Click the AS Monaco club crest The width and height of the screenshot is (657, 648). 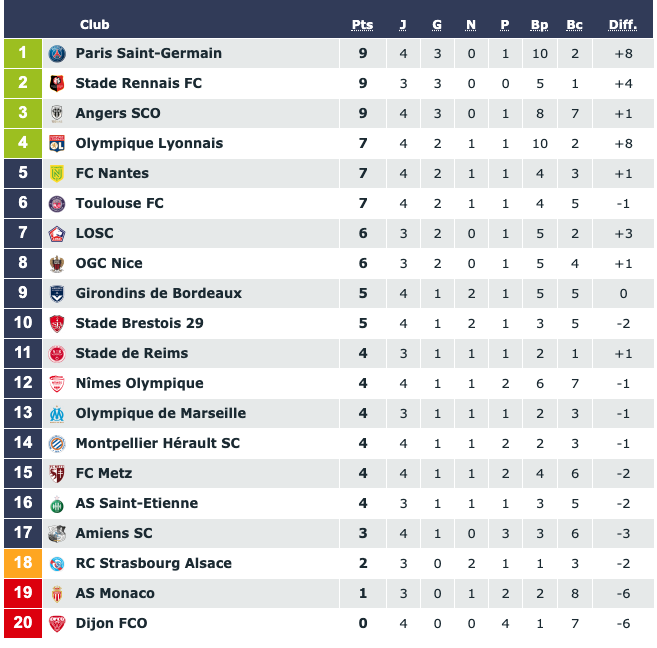click(x=57, y=594)
